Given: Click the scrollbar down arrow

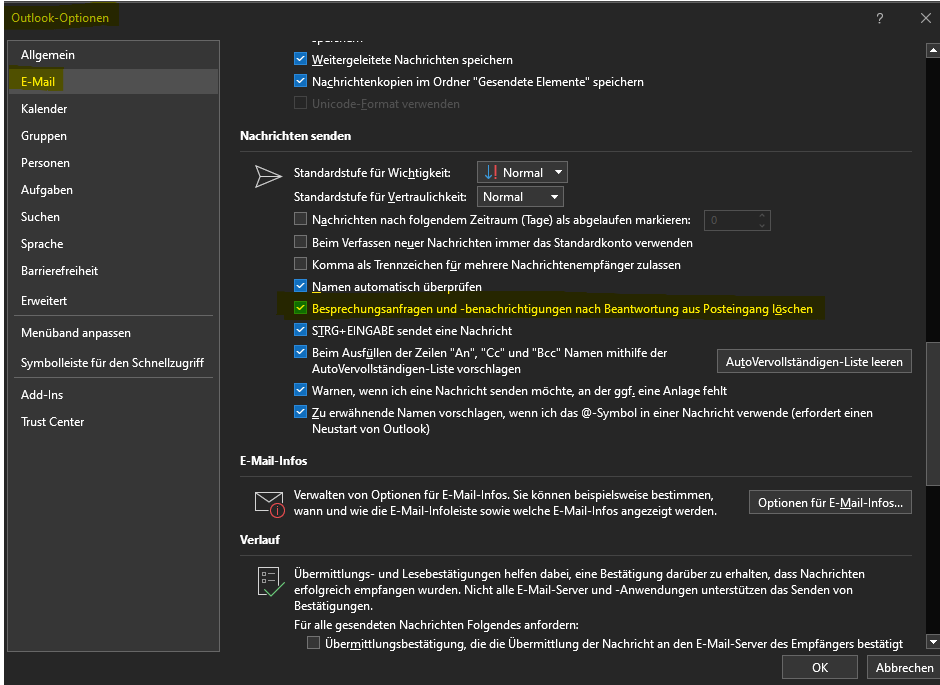Looking at the screenshot, I should 933,642.
